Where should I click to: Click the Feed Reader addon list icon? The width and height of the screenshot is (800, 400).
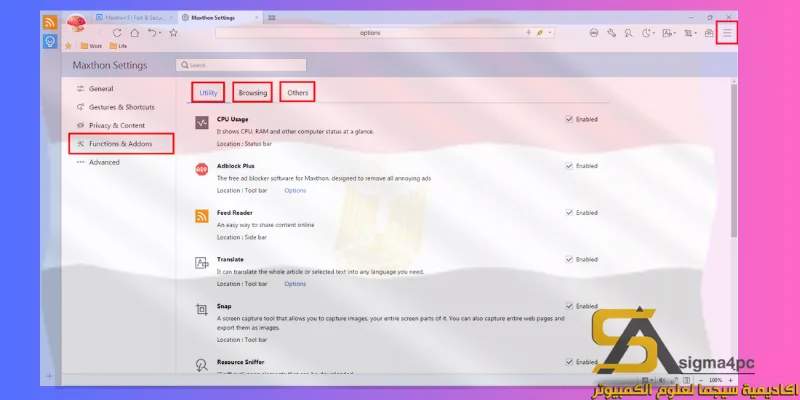click(x=202, y=216)
